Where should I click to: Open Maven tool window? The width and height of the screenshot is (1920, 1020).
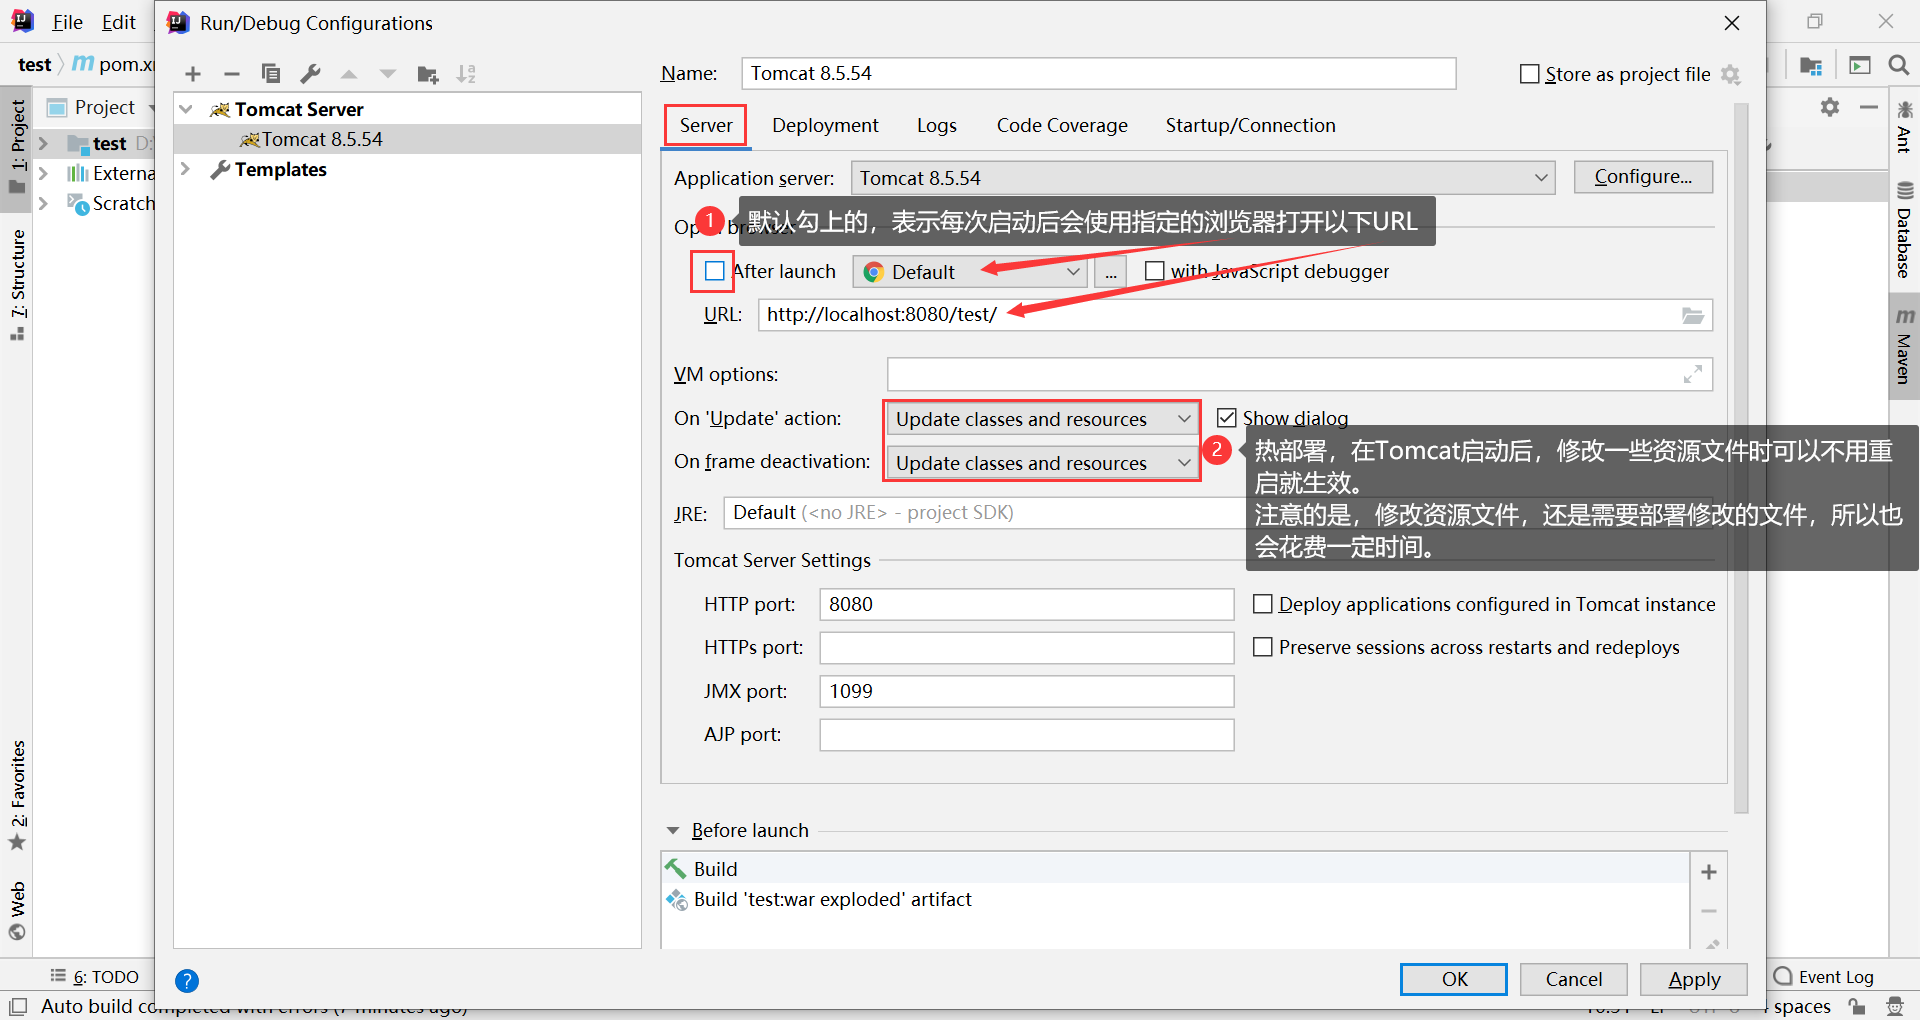point(1904,346)
